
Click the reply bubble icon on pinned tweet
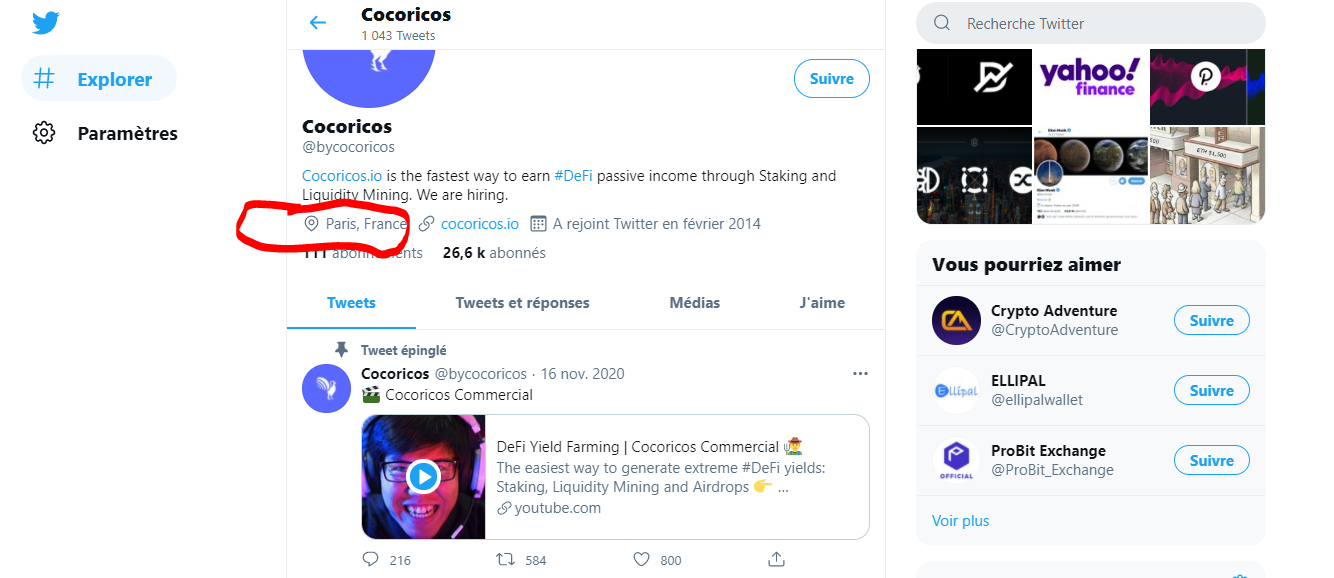tap(369, 559)
